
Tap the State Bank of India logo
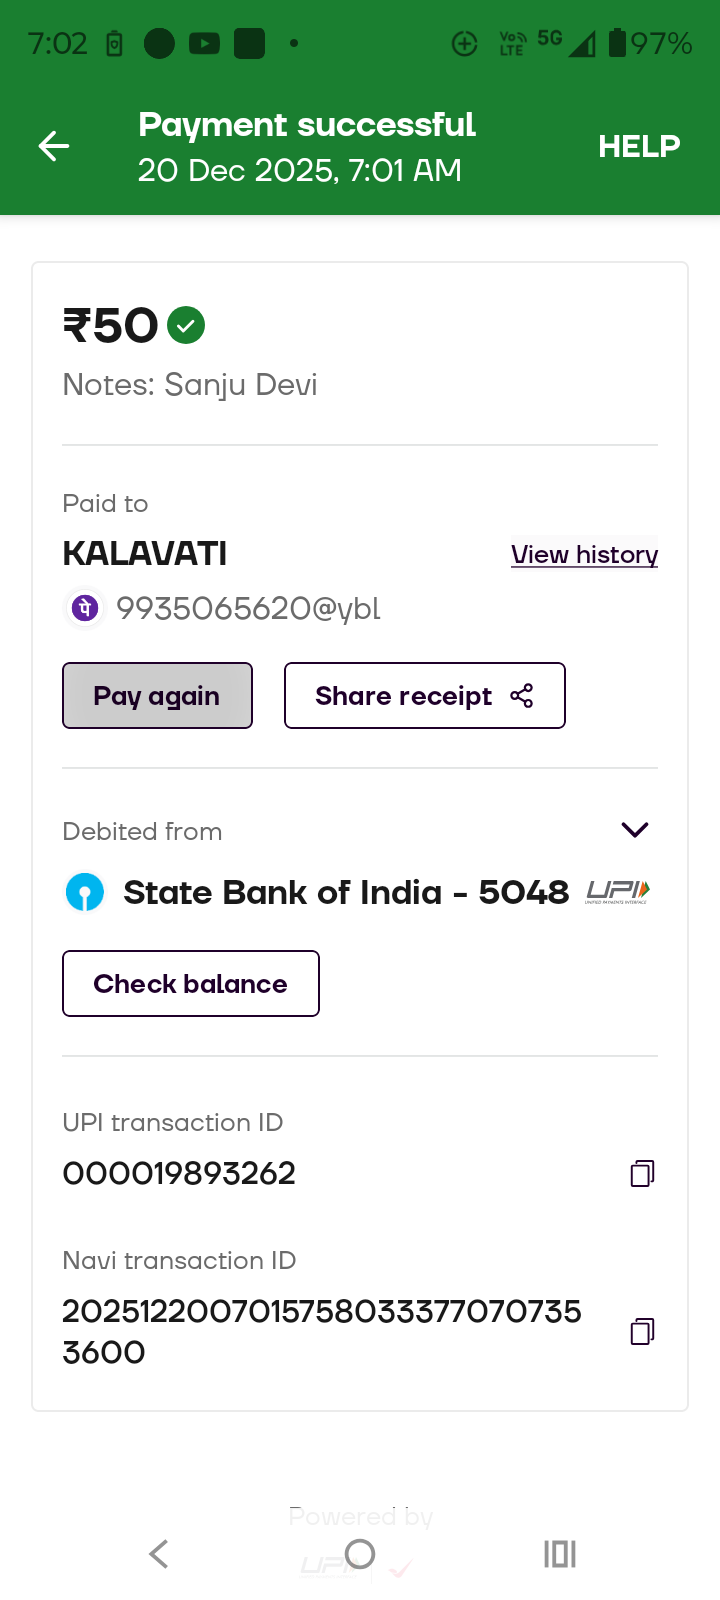coord(85,892)
